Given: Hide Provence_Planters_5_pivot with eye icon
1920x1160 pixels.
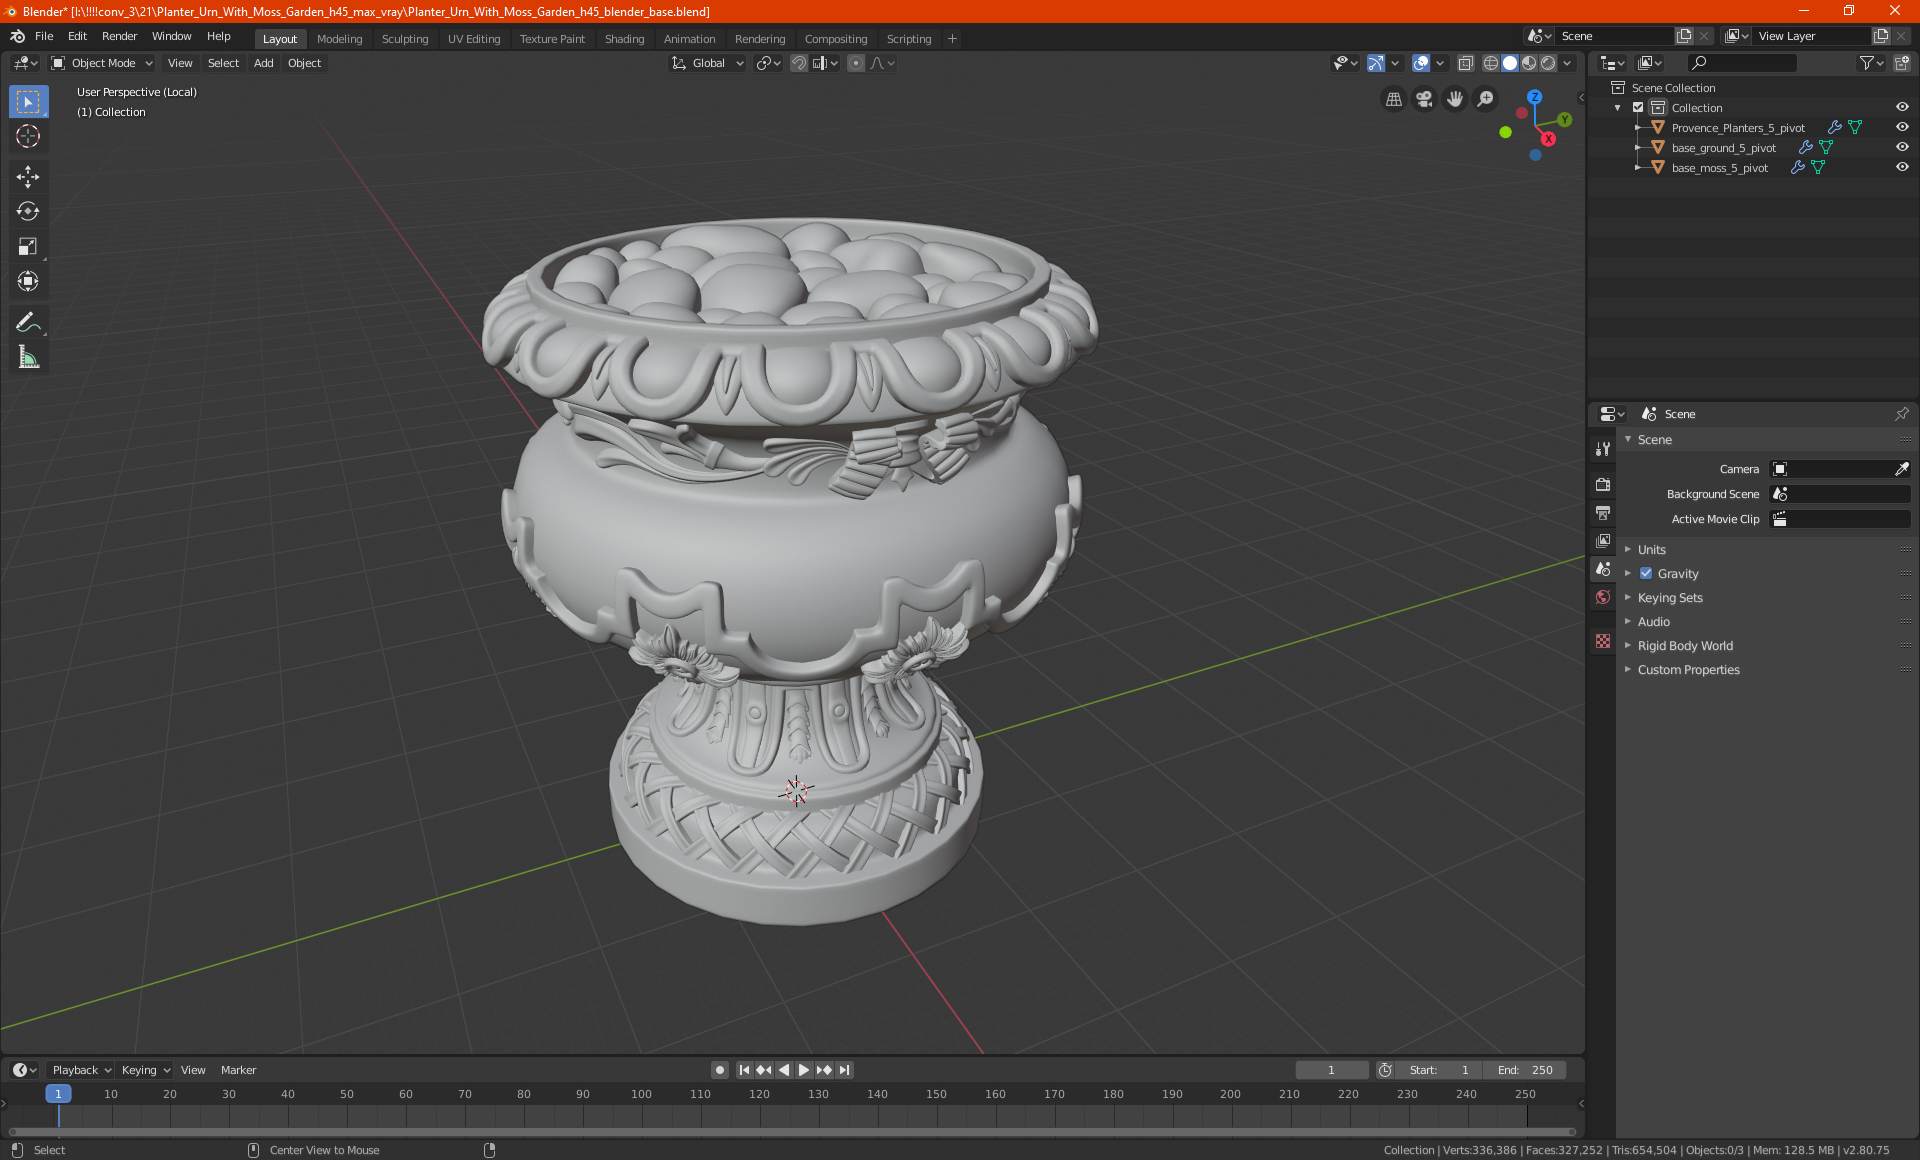Looking at the screenshot, I should pyautogui.click(x=1902, y=127).
